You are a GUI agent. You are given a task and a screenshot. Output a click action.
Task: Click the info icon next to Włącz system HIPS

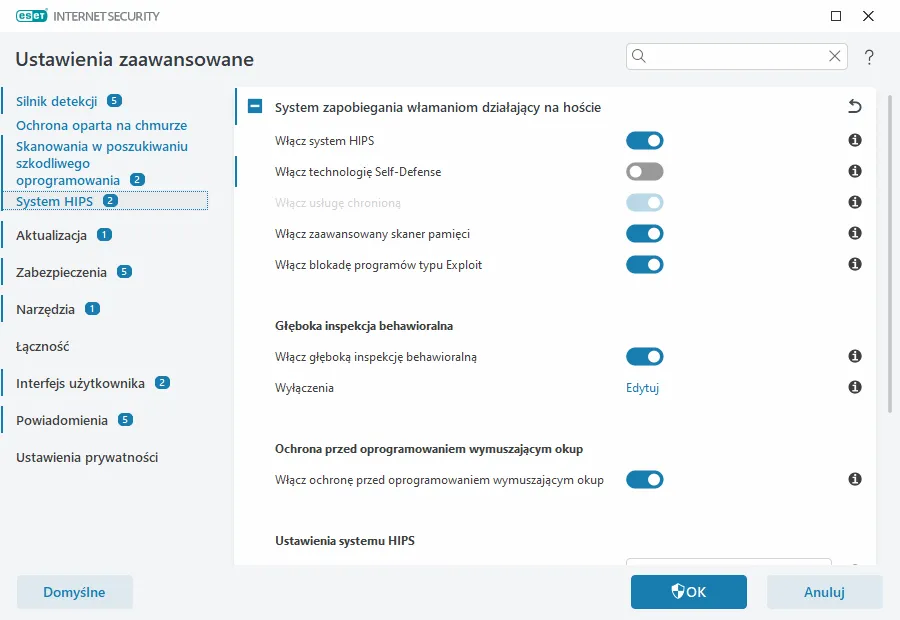855,140
